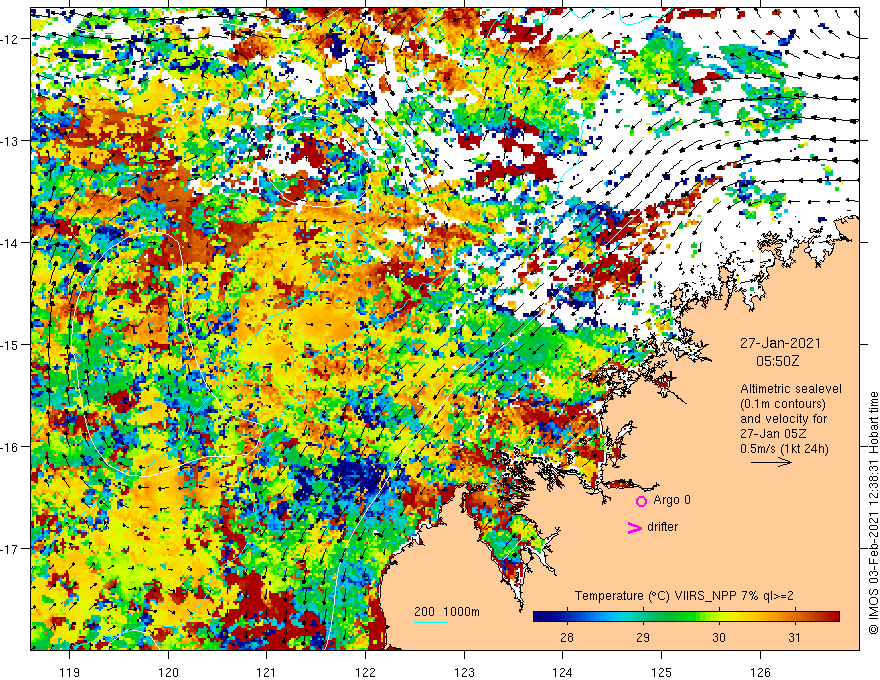The width and height of the screenshot is (880, 680).
Task: Click the colorbar value 31
Action: (794, 637)
